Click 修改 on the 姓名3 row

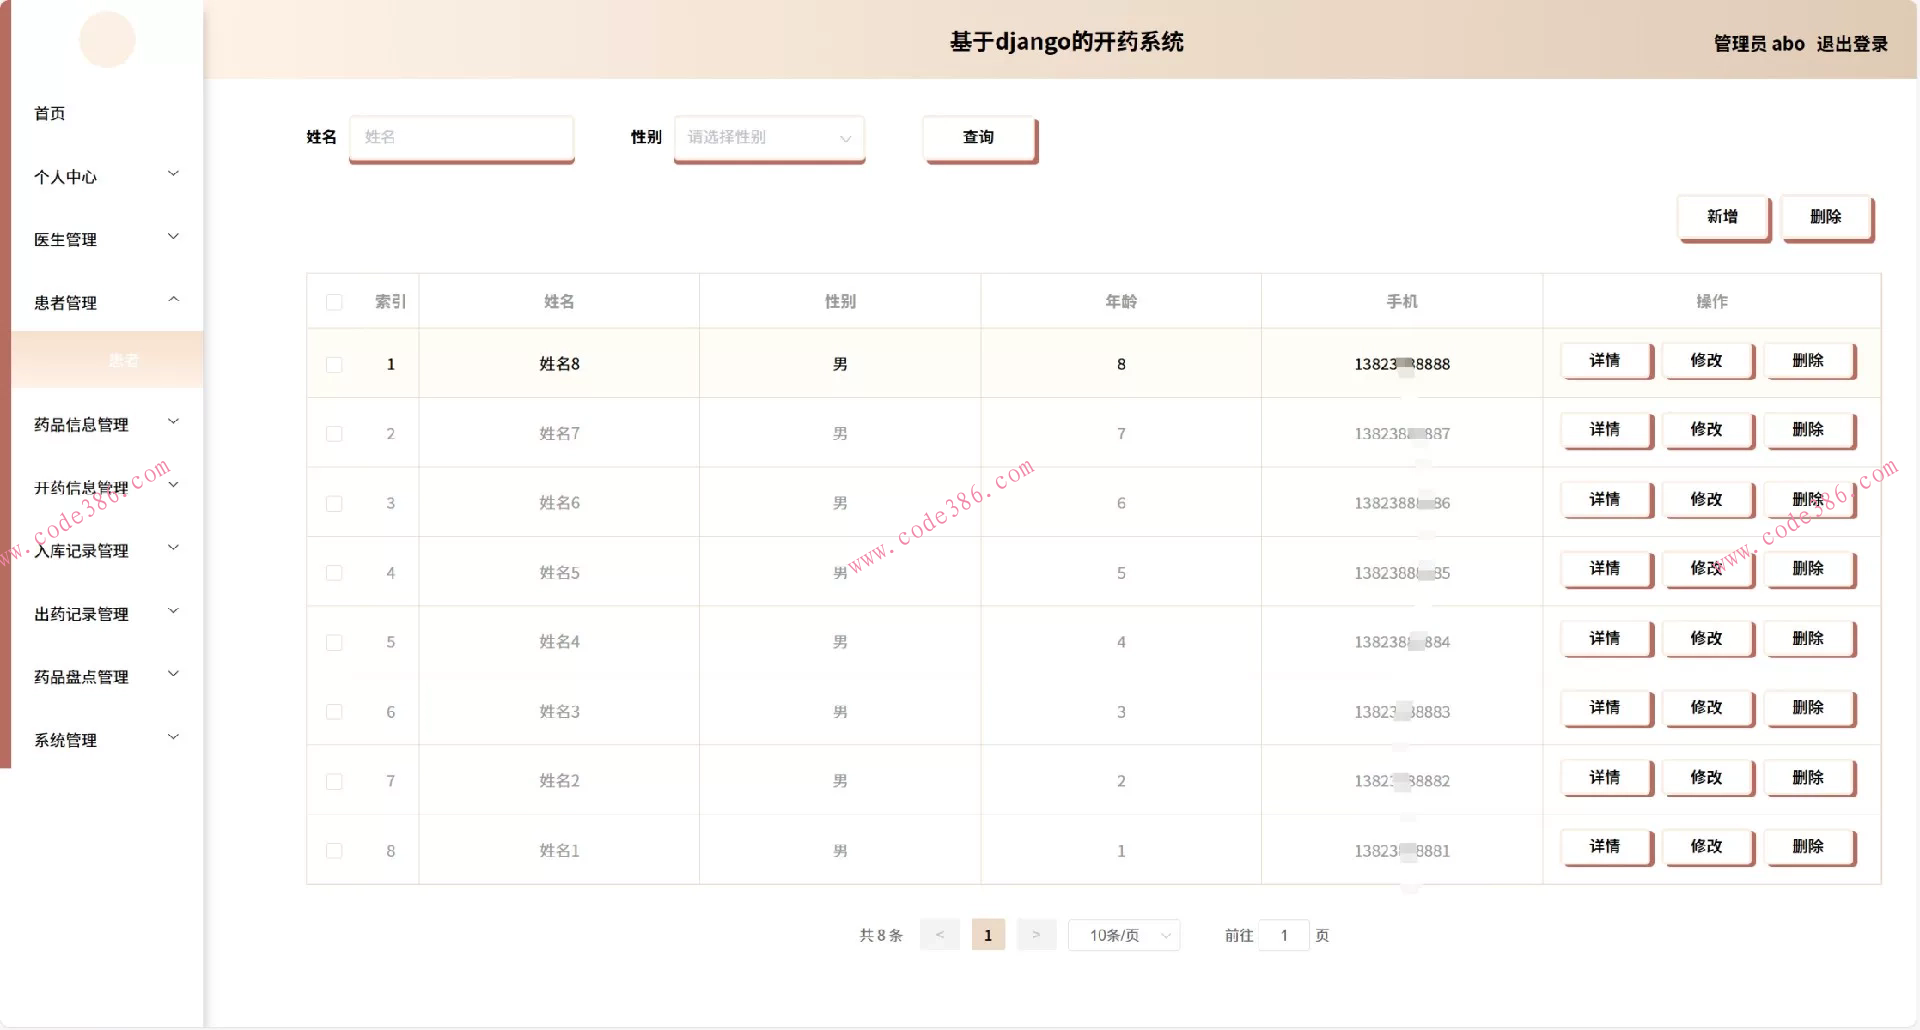pos(1708,708)
